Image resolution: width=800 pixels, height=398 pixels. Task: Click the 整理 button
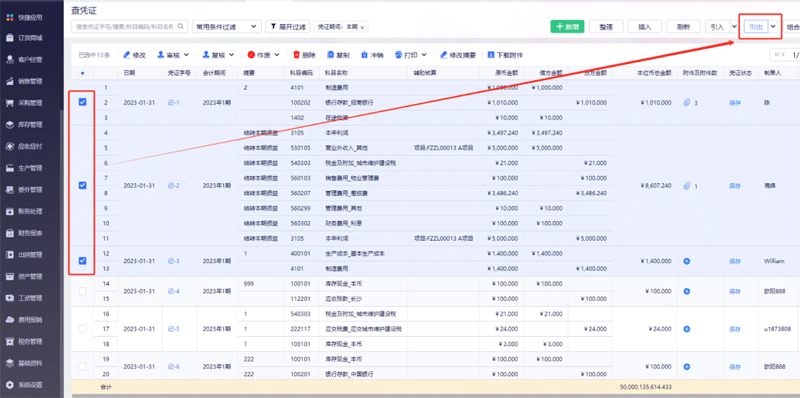click(x=606, y=27)
